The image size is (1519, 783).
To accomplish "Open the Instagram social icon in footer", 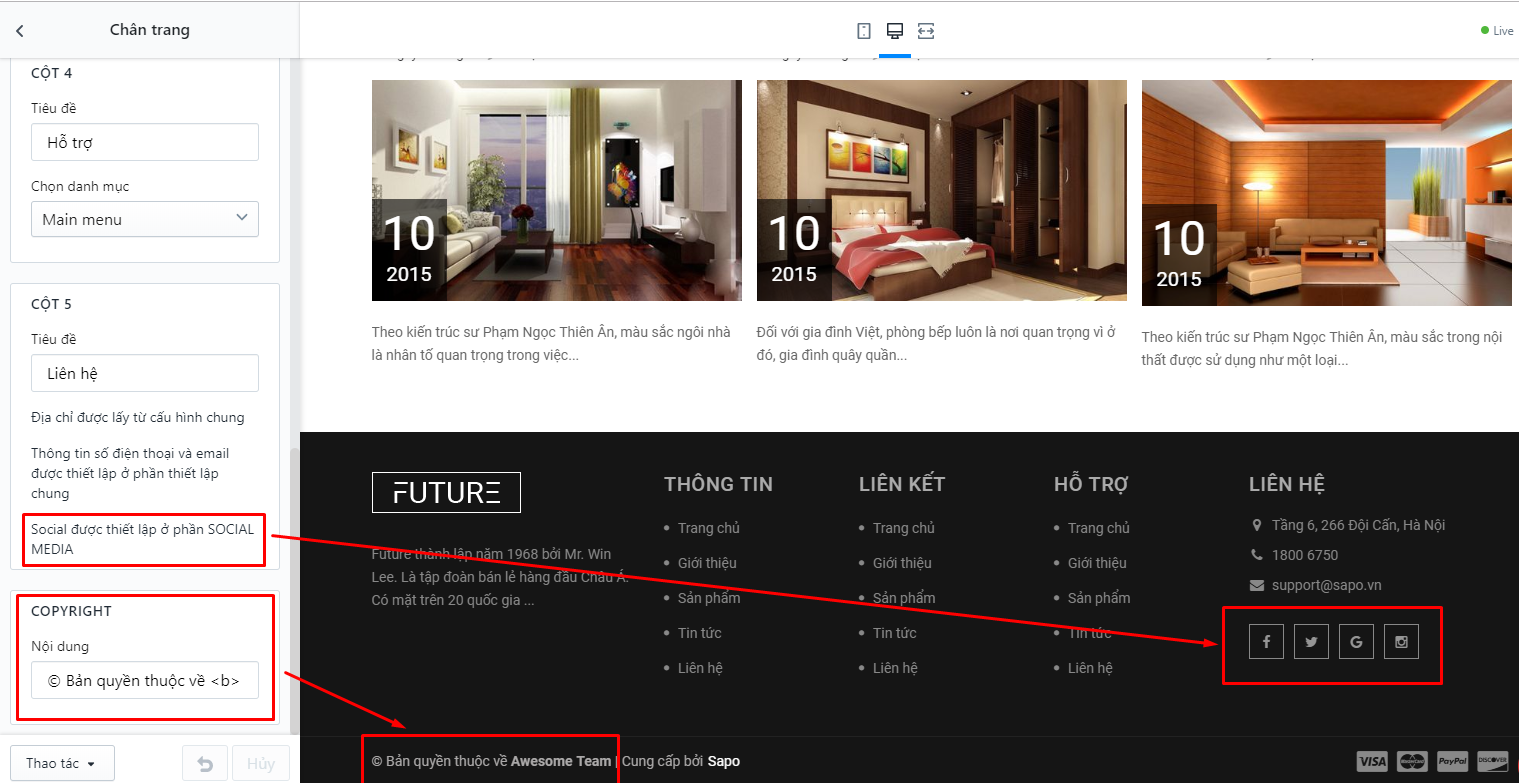I will 1401,642.
